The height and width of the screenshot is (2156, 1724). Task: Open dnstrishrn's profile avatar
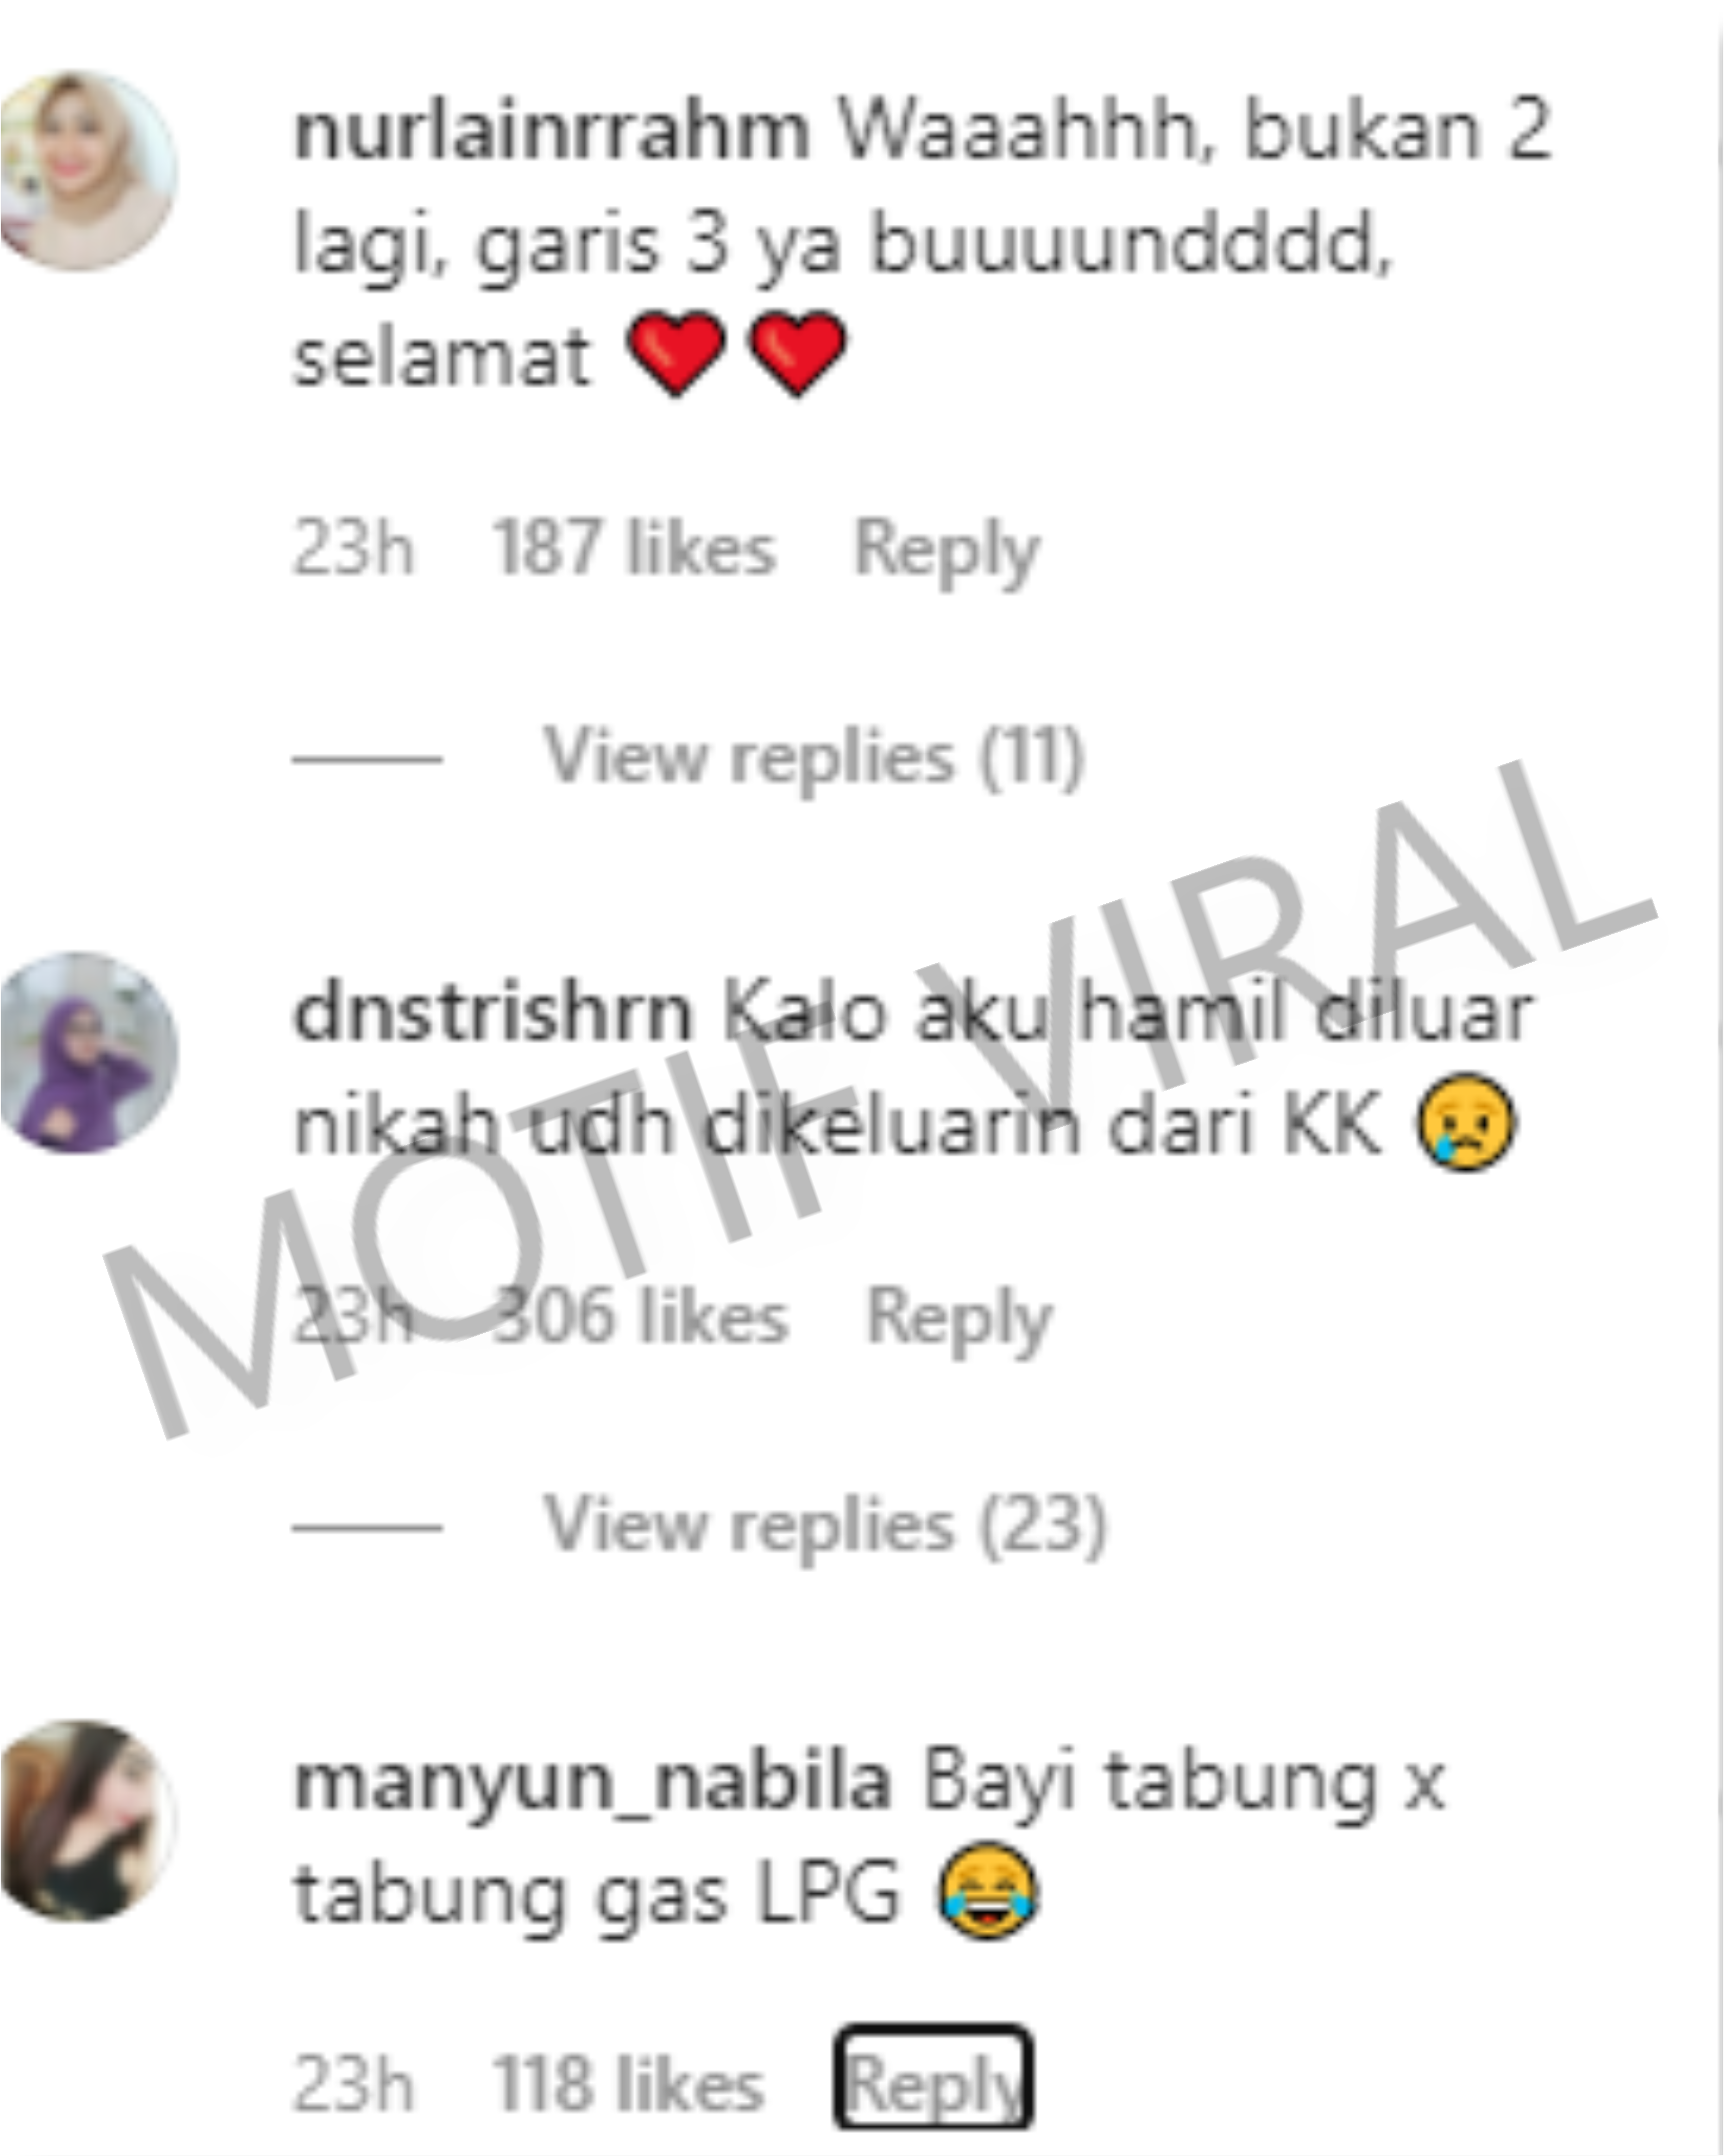pyautogui.click(x=88, y=1052)
